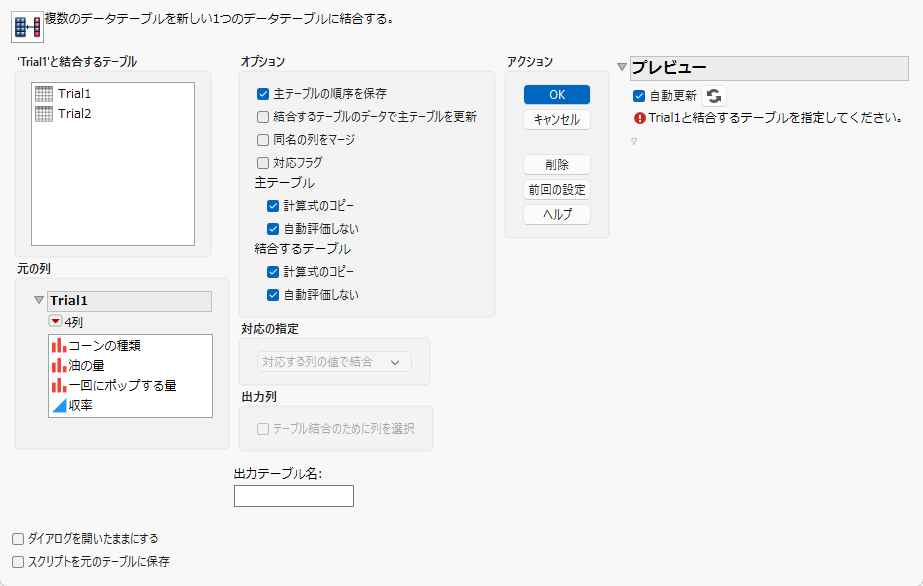This screenshot has height=586, width=923.
Task: Click the キャンセル button
Action: point(557,119)
